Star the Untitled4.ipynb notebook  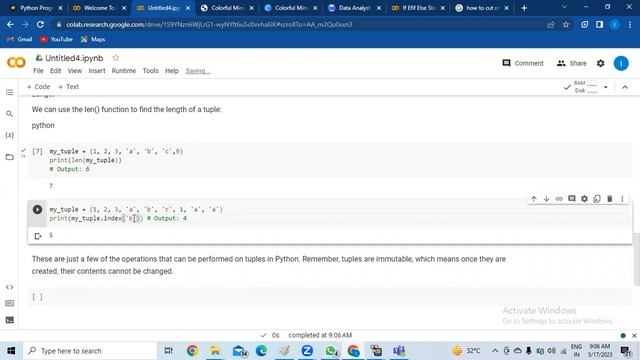tap(116, 58)
